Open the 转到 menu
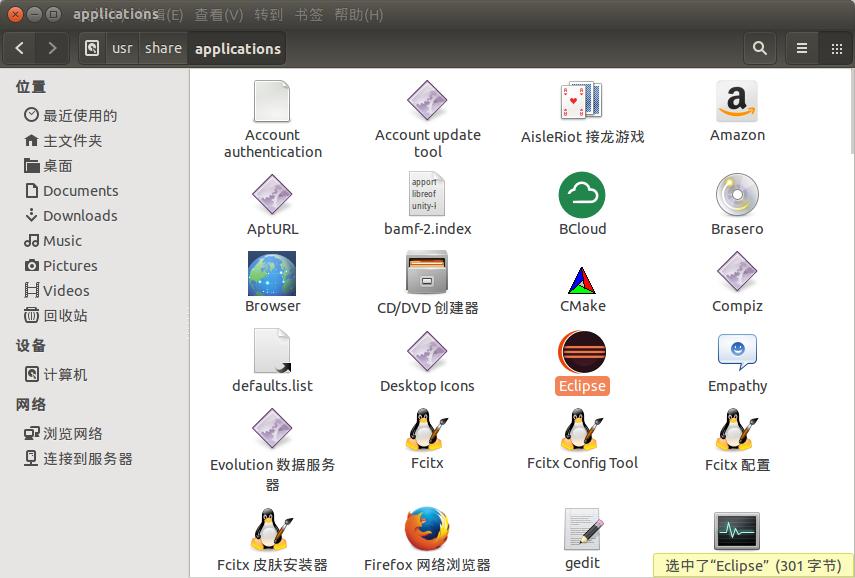The image size is (855, 578). tap(268, 15)
